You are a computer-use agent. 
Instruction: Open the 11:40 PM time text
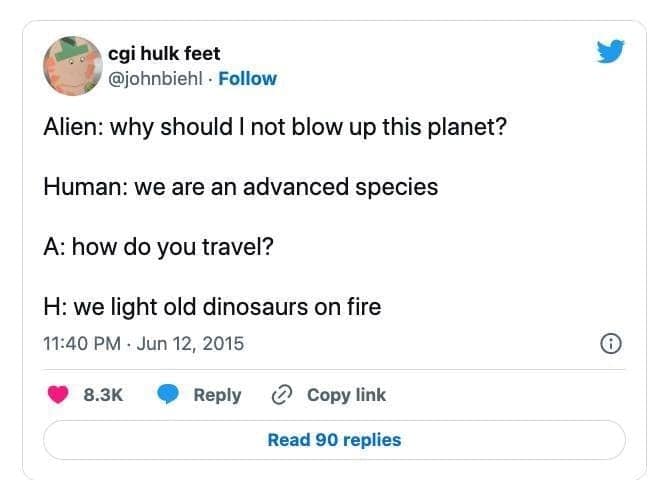click(x=80, y=344)
